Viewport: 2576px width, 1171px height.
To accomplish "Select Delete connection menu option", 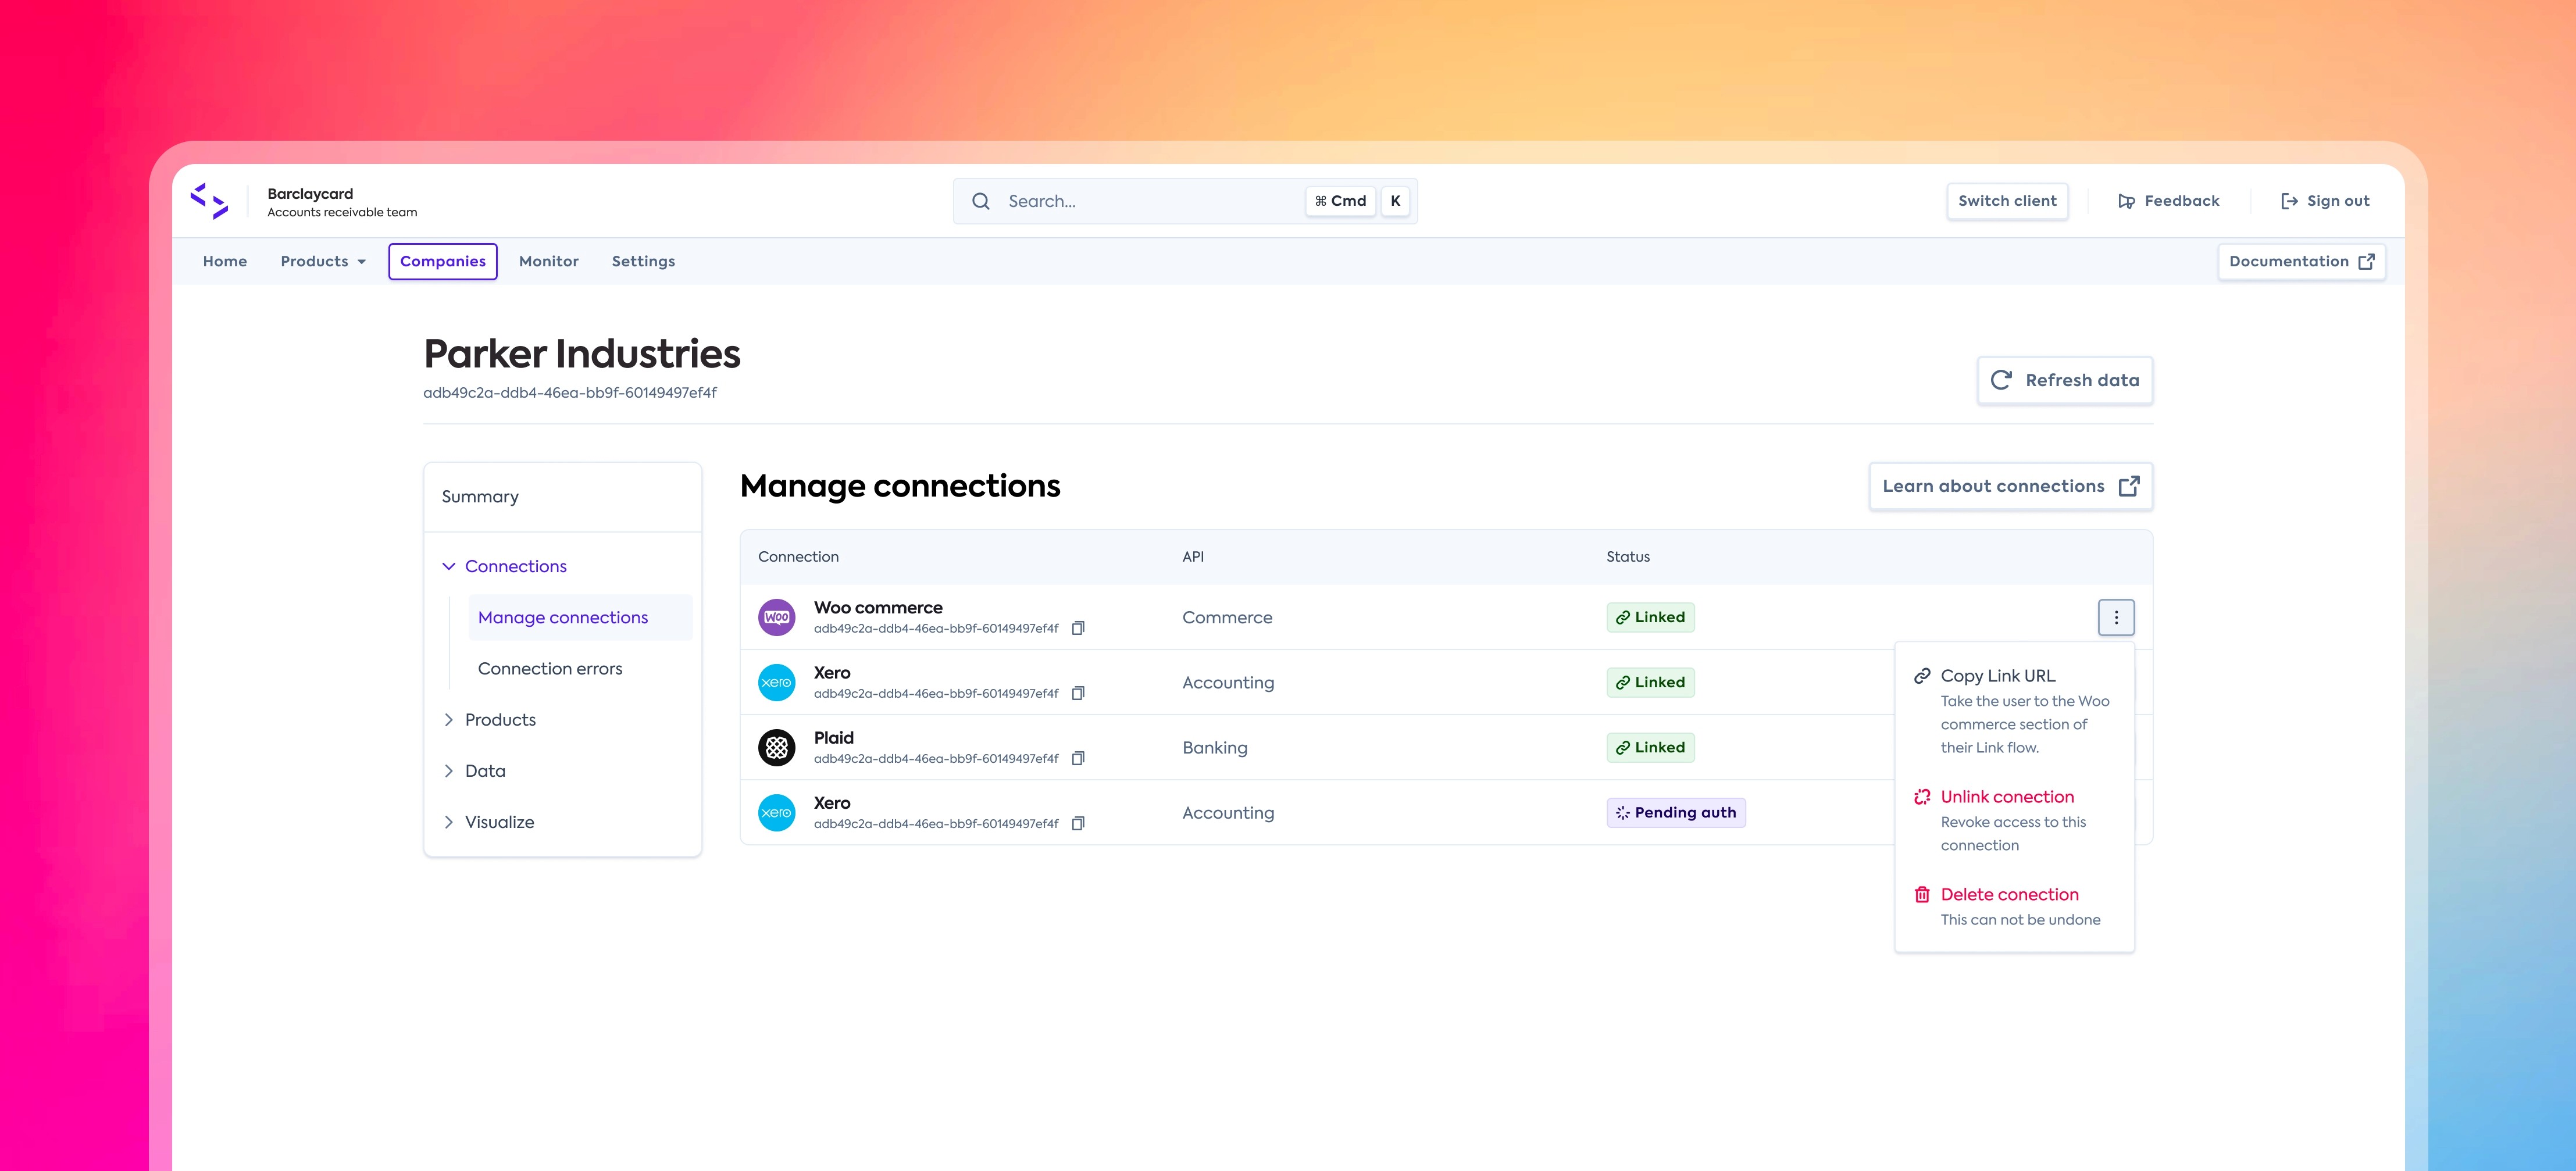I will coord(2009,894).
